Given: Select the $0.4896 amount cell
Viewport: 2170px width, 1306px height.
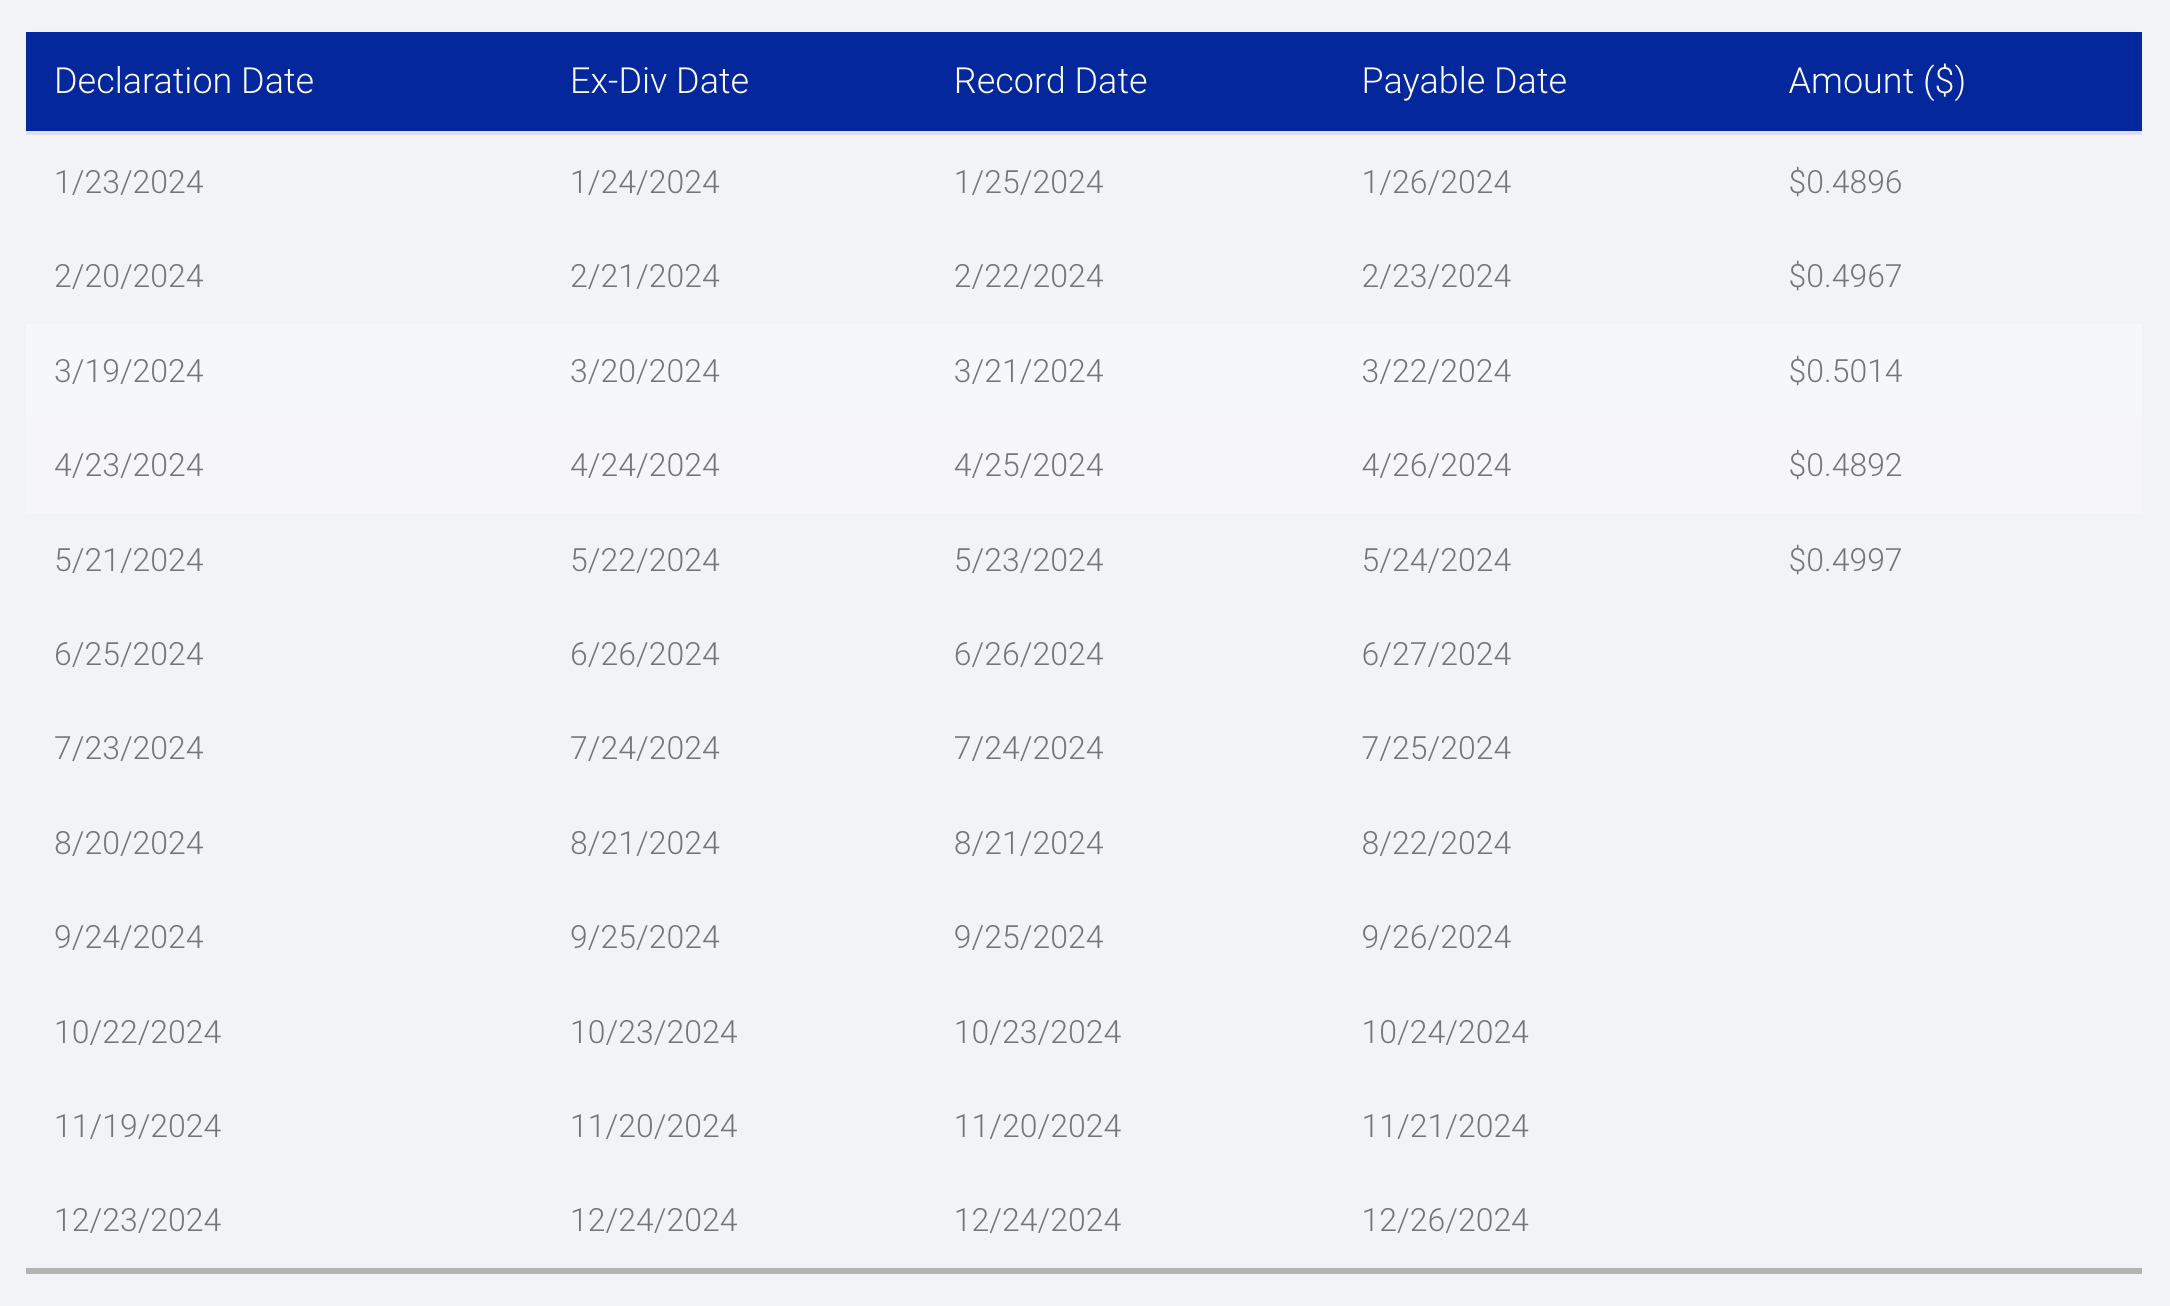Looking at the screenshot, I should tap(1844, 182).
